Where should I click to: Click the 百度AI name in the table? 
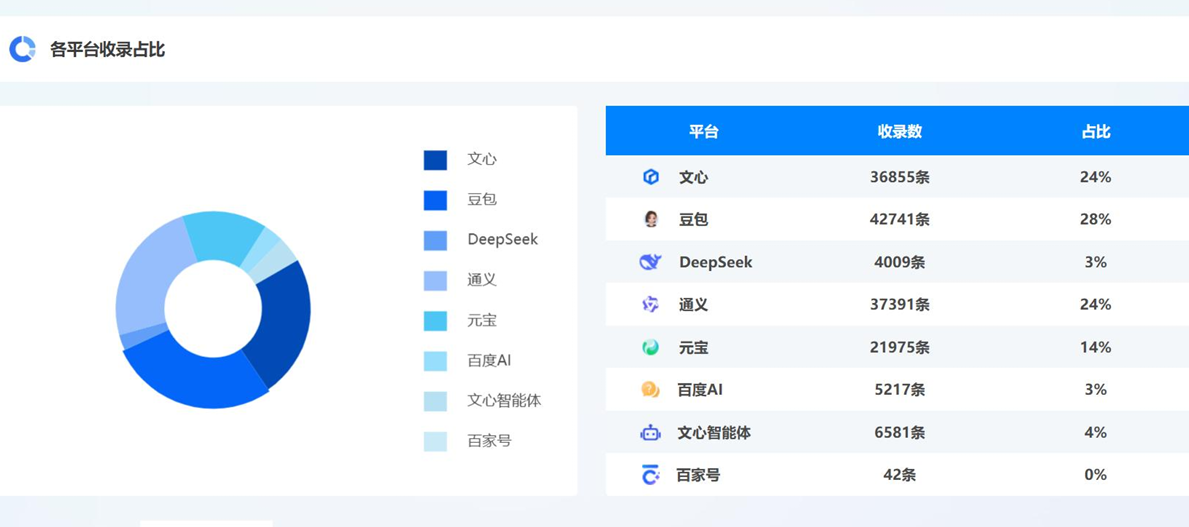[700, 390]
